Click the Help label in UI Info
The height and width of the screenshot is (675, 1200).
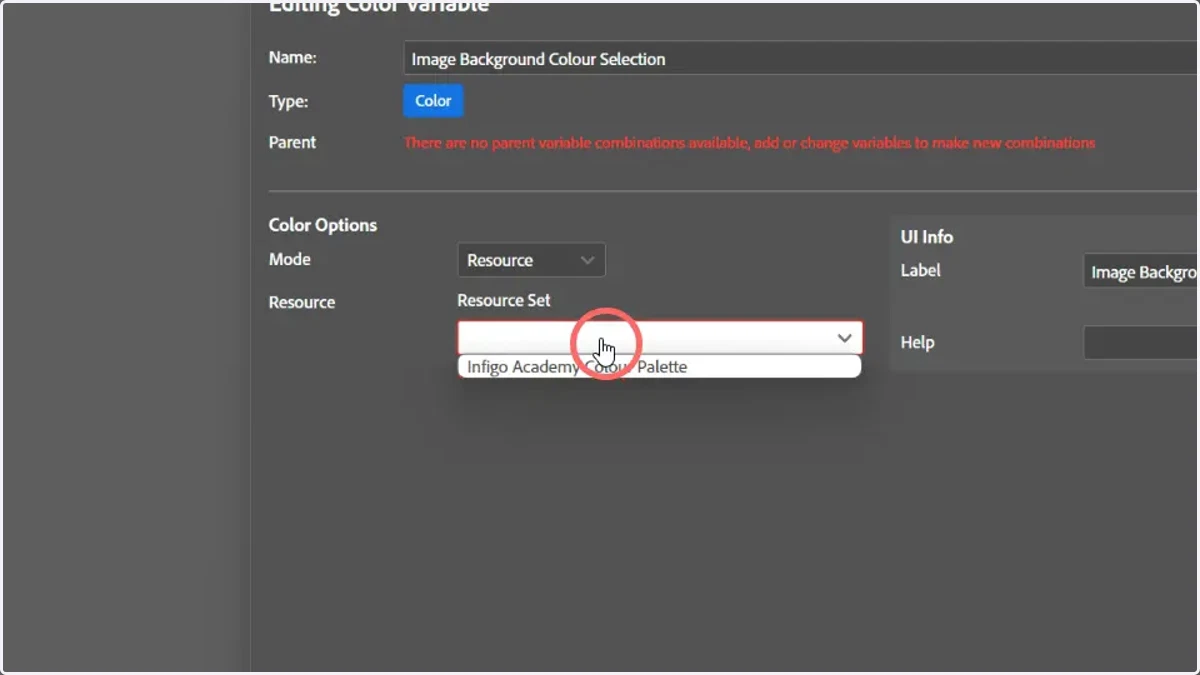click(917, 342)
